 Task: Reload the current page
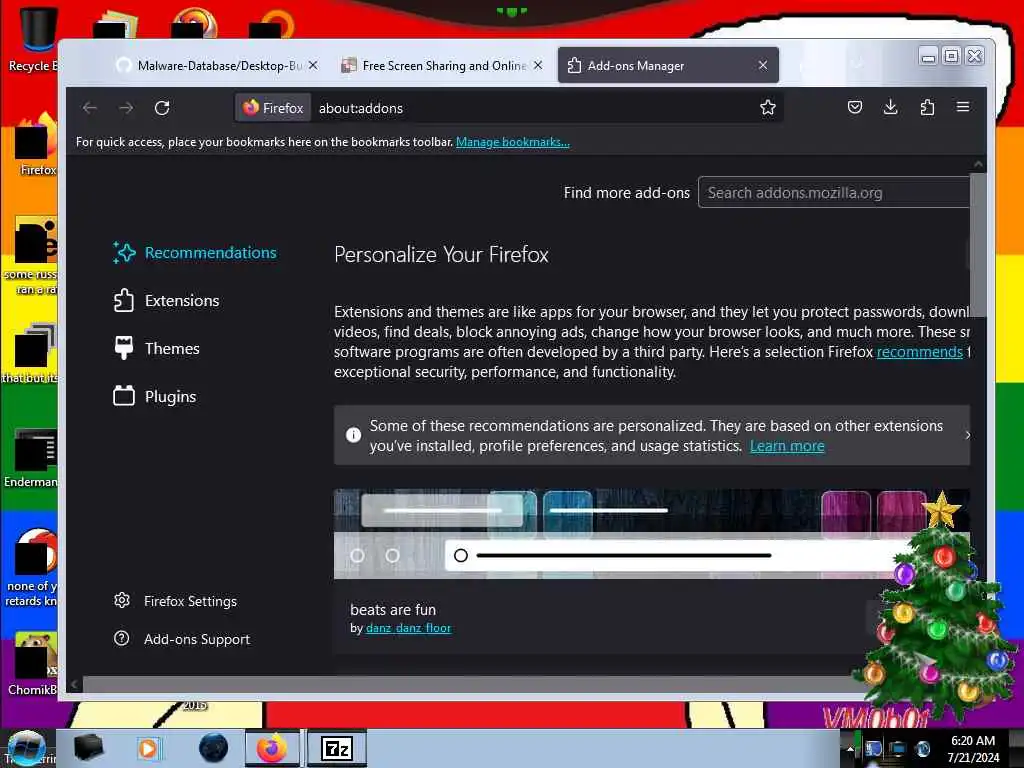(x=162, y=108)
